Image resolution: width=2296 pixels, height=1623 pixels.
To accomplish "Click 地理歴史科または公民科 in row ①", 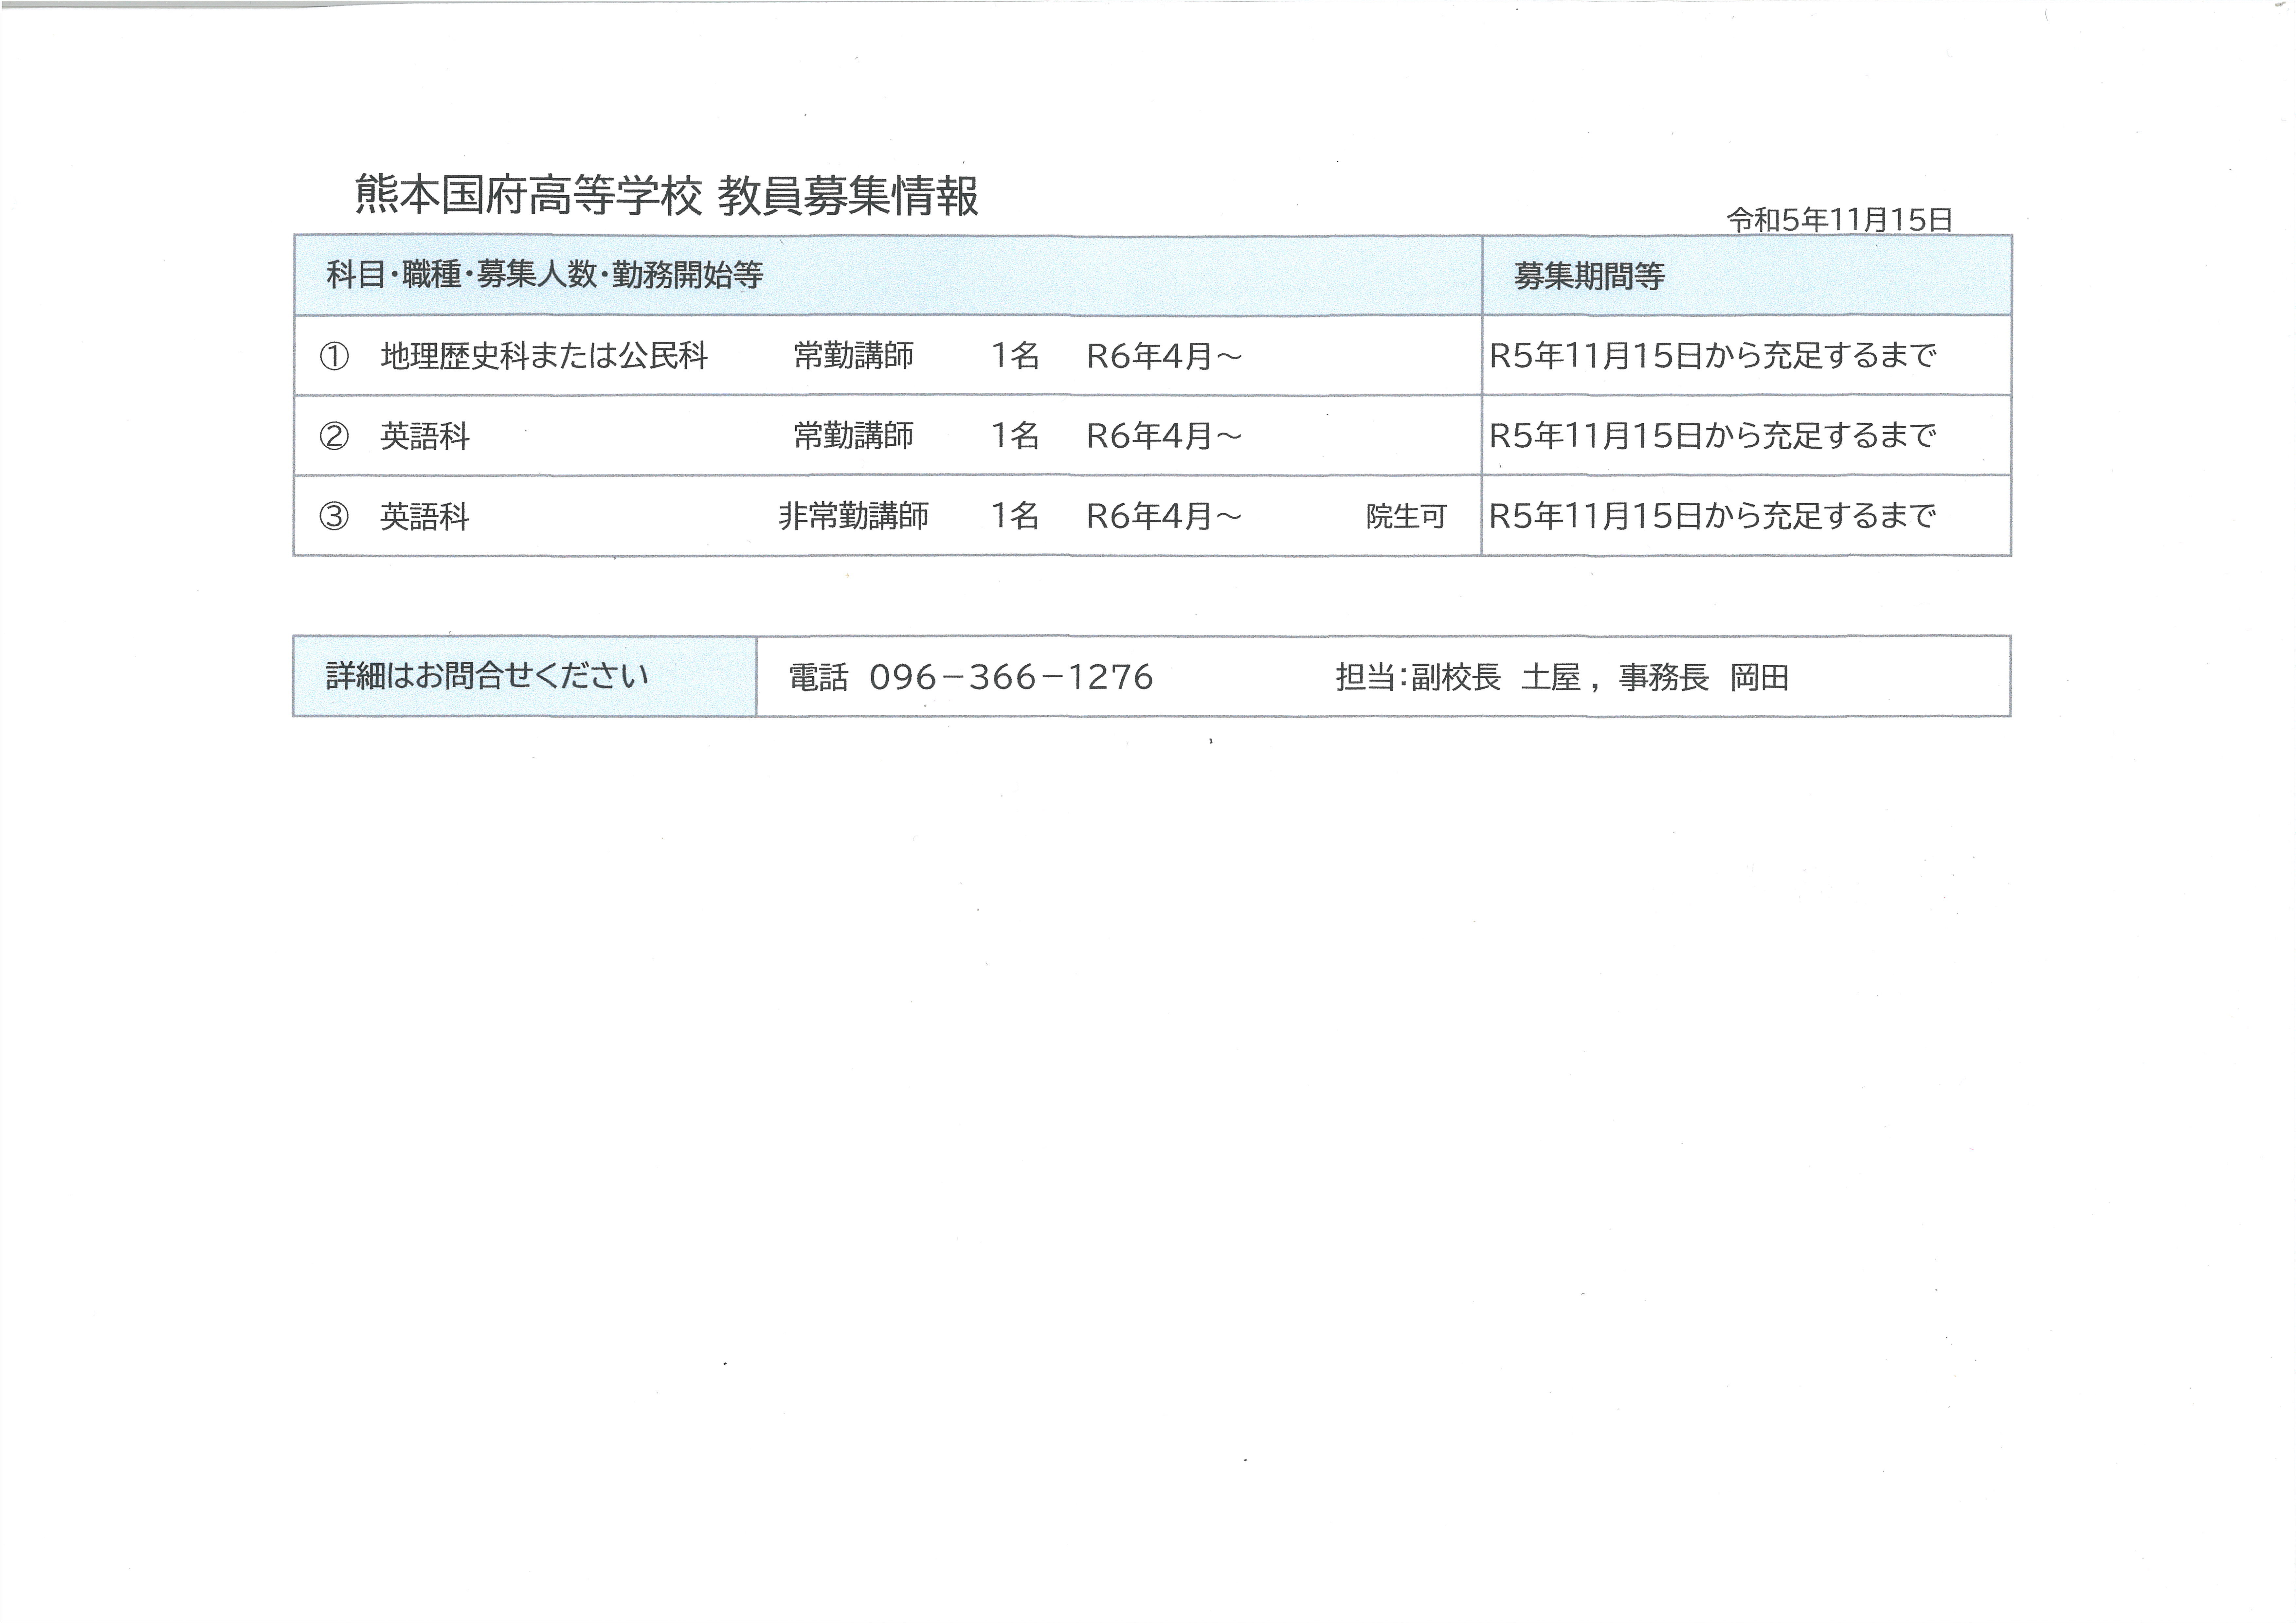I will click(544, 356).
